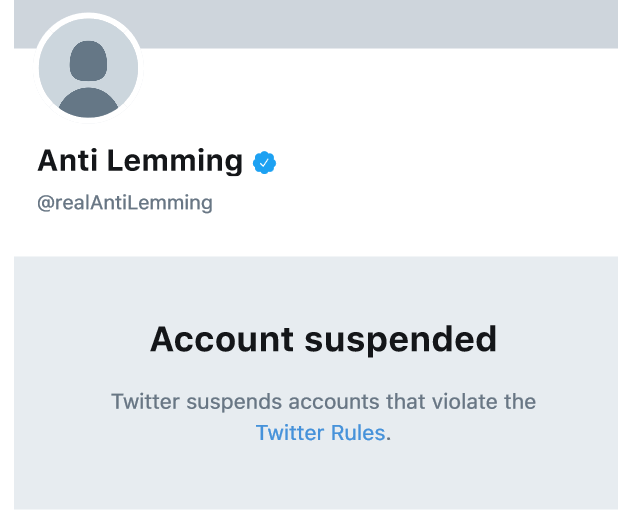Click the word Account in the heading
This screenshot has width=618, height=510.
pyautogui.click(x=222, y=339)
